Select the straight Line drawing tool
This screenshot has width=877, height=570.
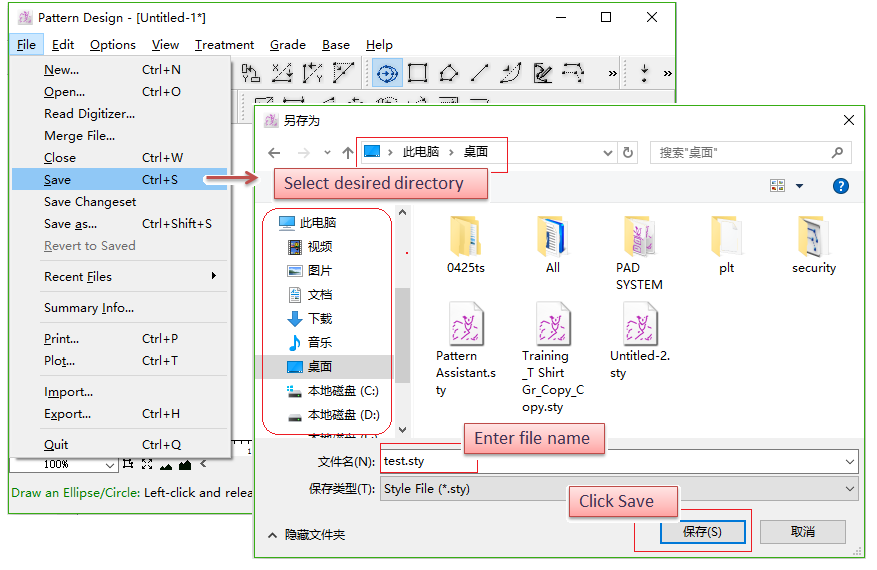(x=480, y=73)
